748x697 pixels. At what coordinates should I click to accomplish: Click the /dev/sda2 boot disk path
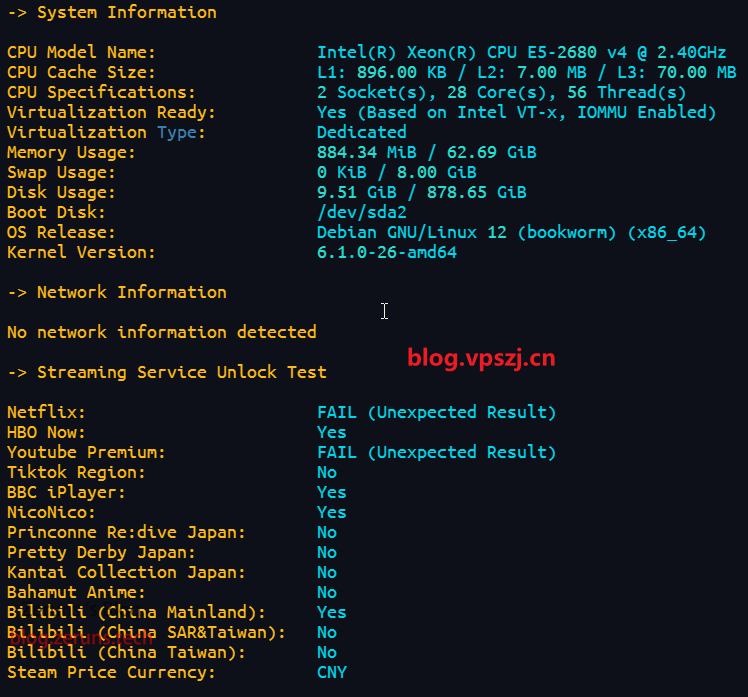click(361, 212)
